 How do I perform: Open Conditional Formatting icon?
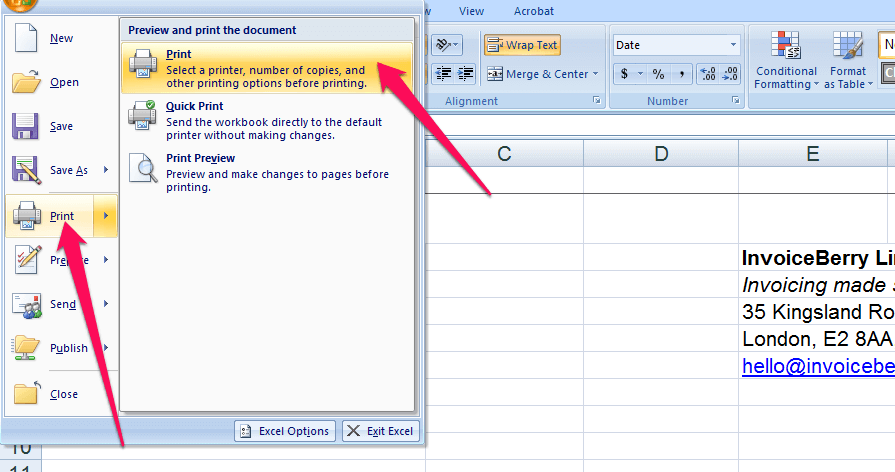(786, 46)
